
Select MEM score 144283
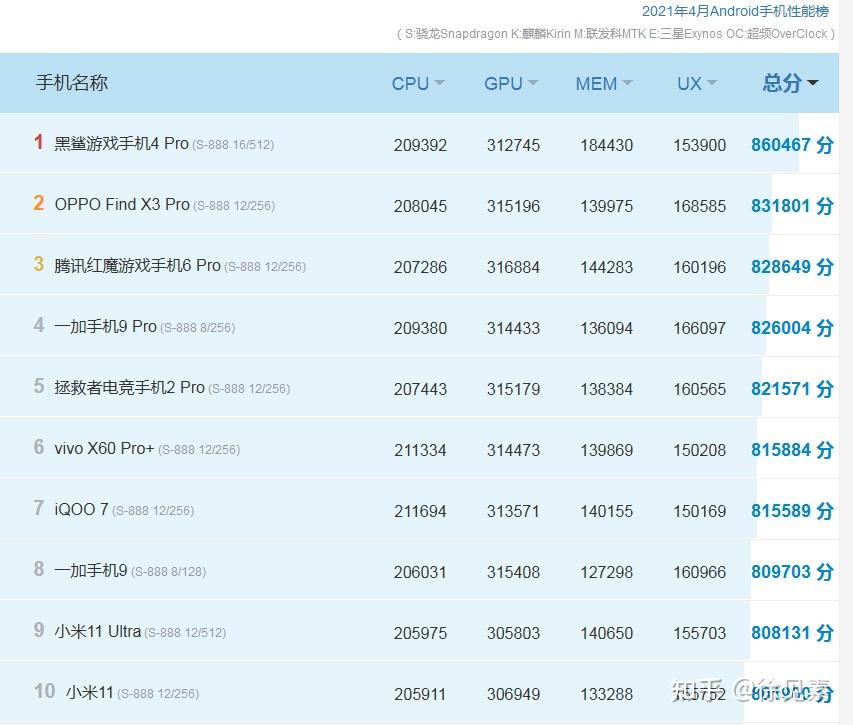(607, 267)
